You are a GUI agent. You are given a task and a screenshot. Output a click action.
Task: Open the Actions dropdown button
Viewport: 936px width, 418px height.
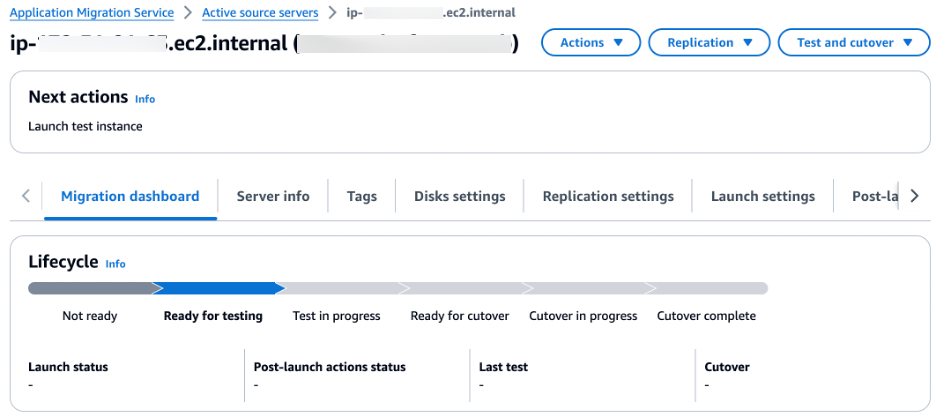(591, 42)
